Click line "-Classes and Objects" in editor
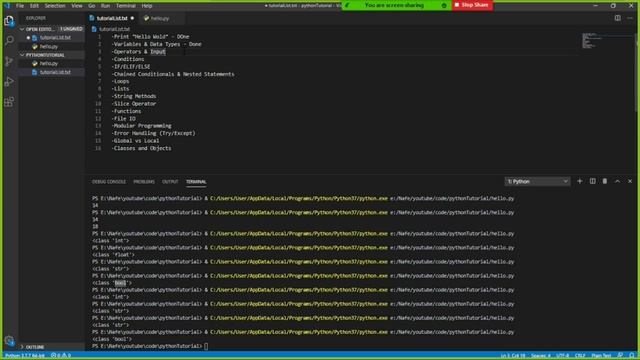 pyautogui.click(x=142, y=148)
